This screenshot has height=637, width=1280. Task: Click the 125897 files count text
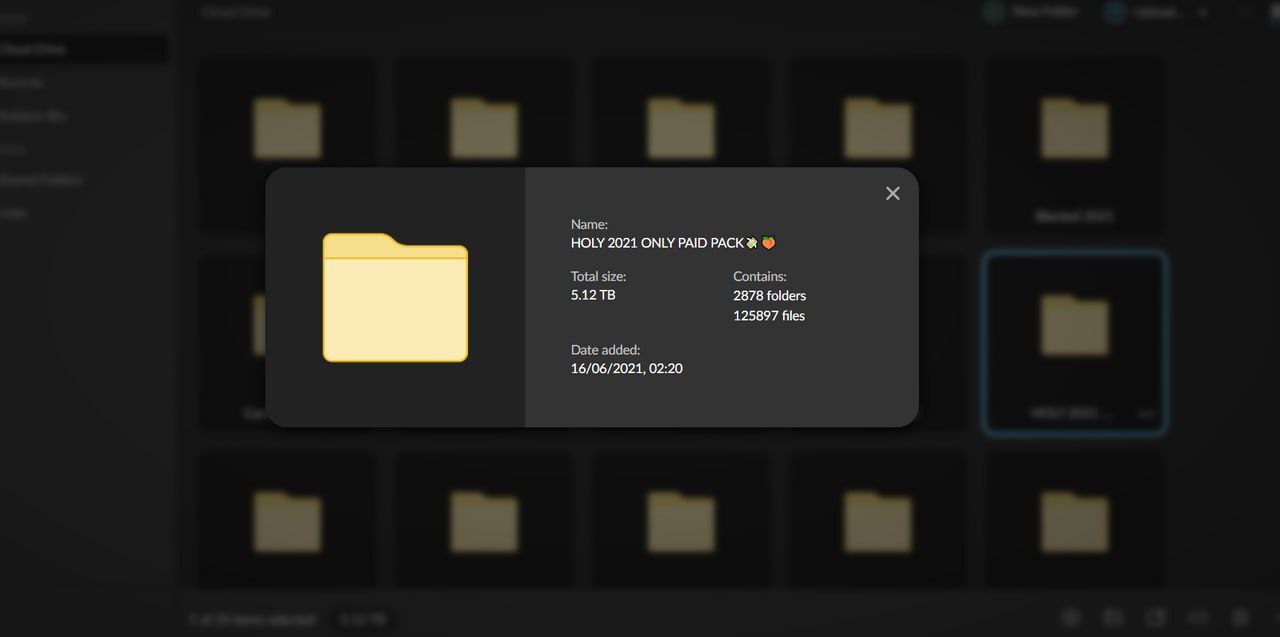769,316
